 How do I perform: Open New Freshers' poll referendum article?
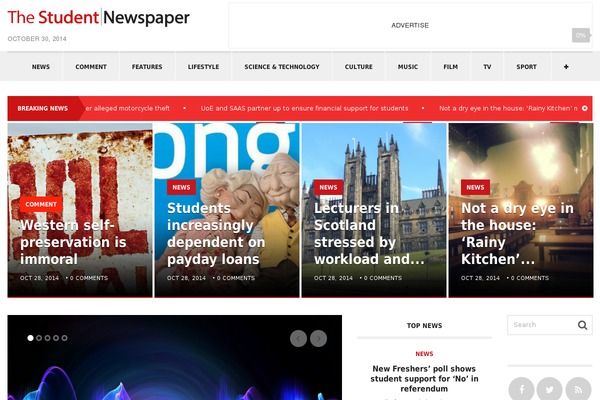pos(424,379)
